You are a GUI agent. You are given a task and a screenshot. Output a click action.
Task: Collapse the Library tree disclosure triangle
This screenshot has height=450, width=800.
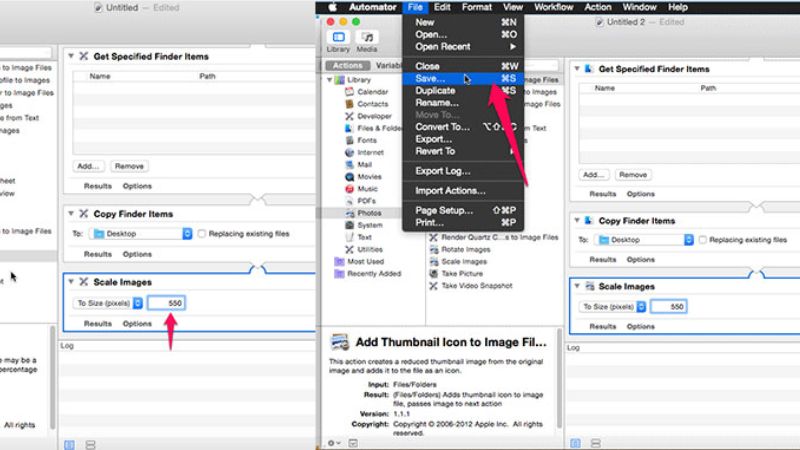pyautogui.click(x=330, y=79)
